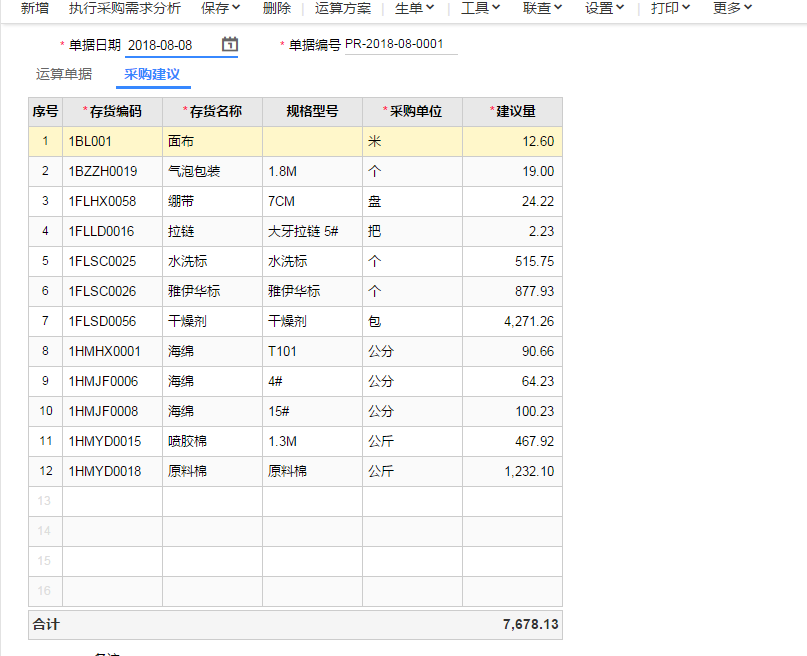Select the 采购建议 tab

[x=152, y=74]
